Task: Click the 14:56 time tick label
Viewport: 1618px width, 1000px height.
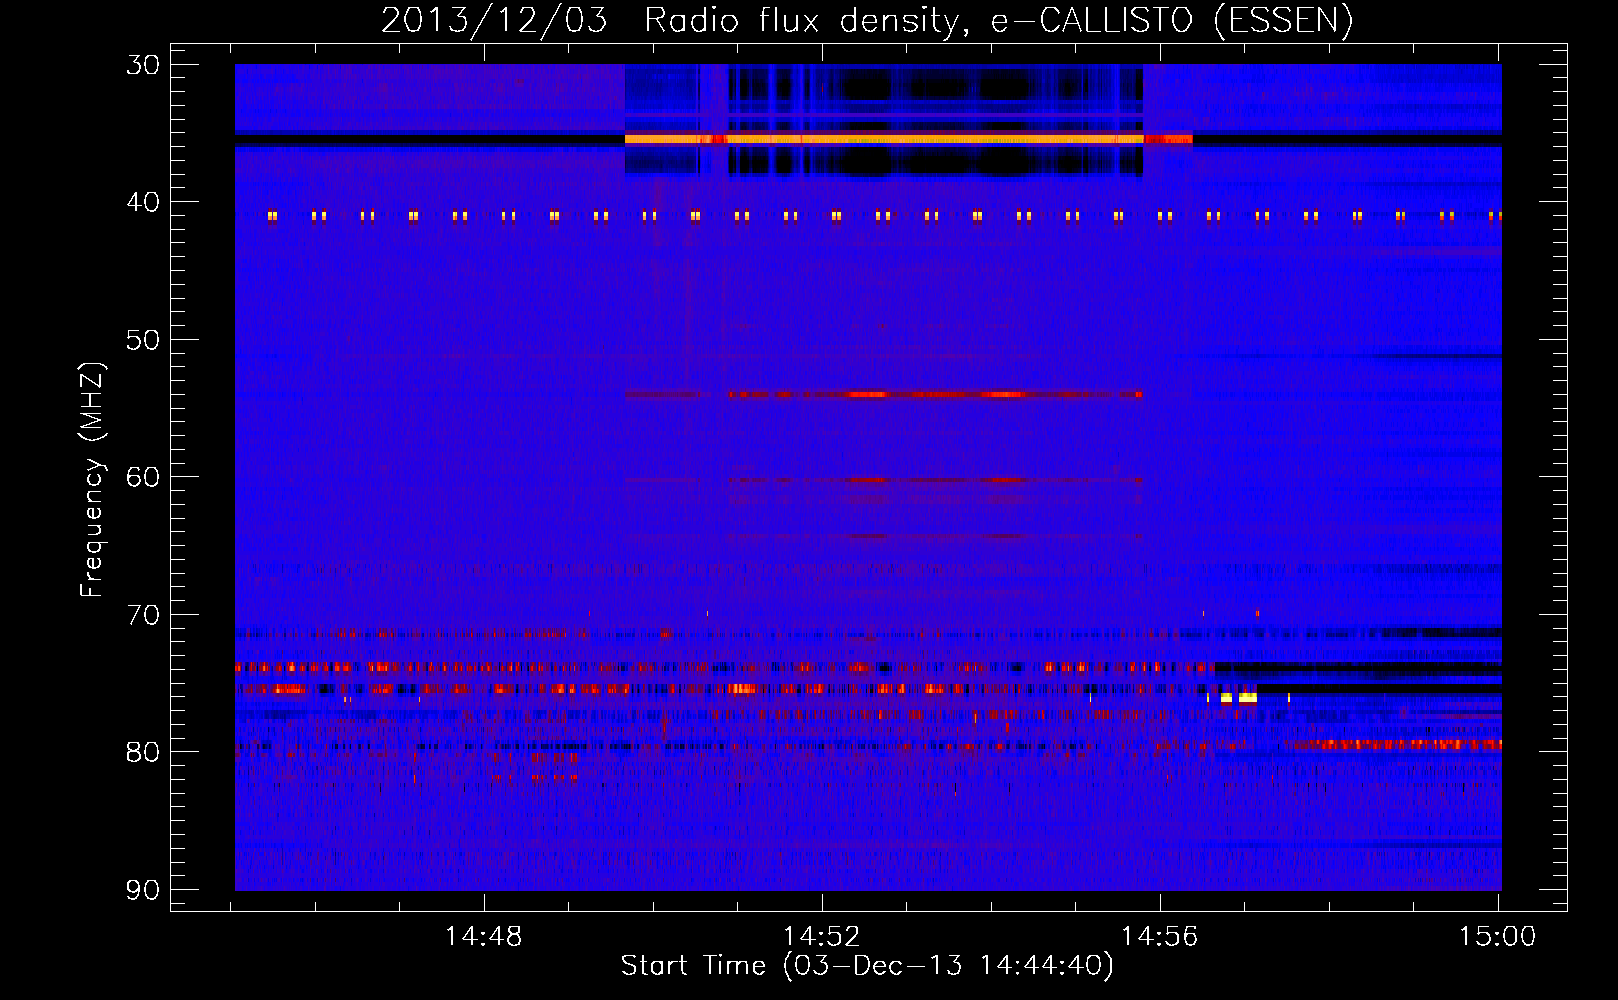Action: (x=1159, y=936)
